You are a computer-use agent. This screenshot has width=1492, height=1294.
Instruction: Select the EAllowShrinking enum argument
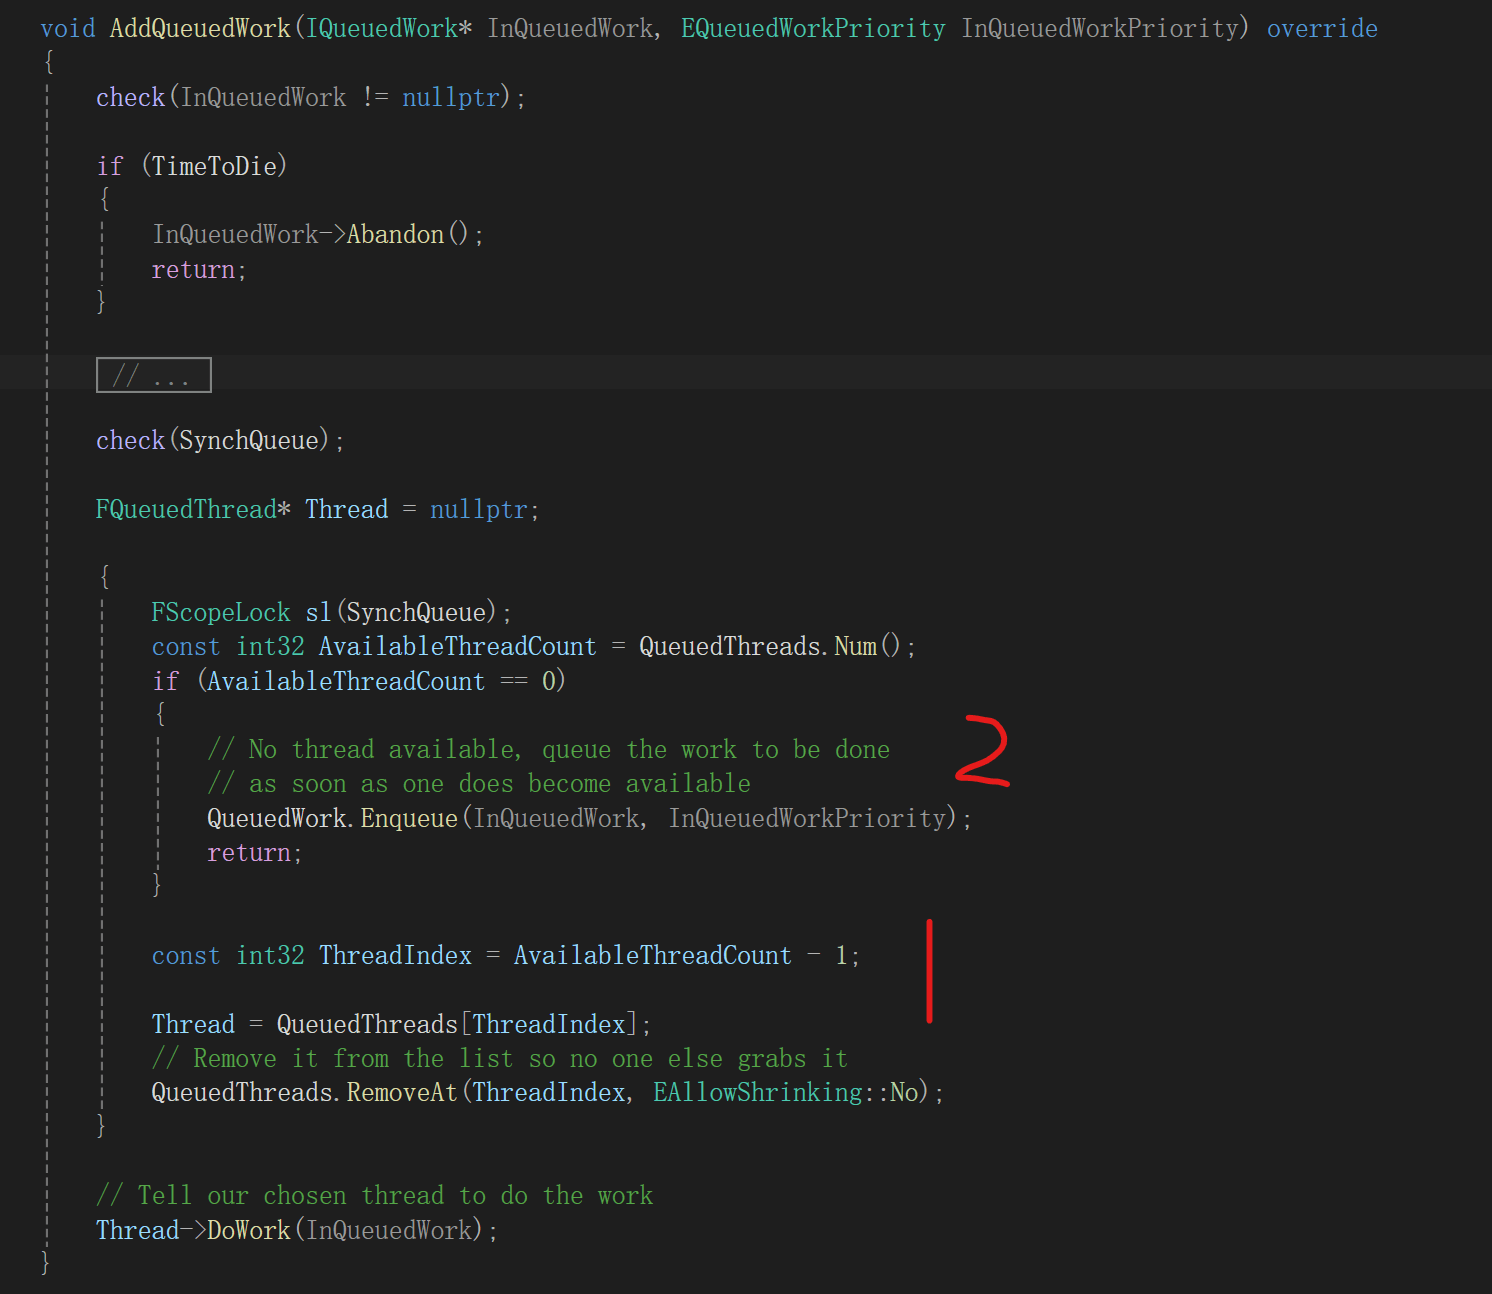(757, 1093)
